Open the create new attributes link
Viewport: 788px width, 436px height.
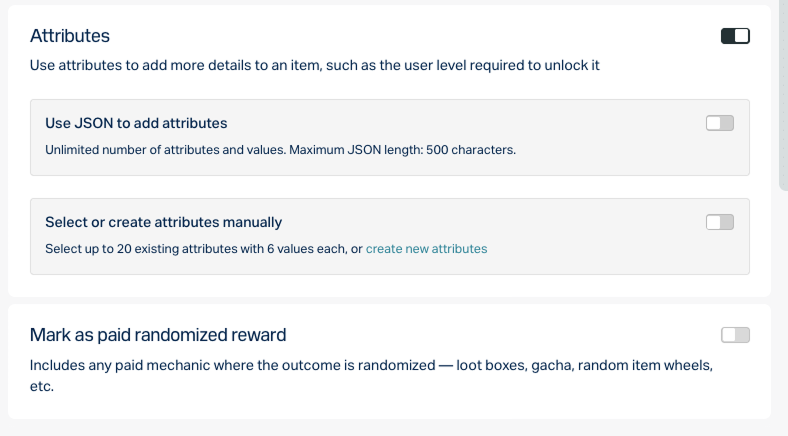tap(426, 249)
